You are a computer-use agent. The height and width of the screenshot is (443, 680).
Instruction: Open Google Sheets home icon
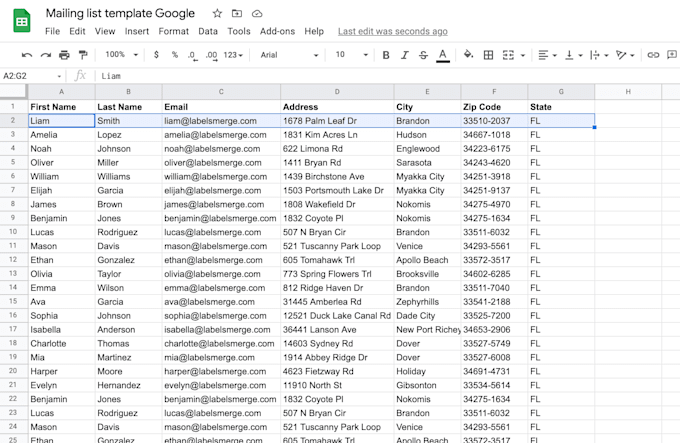[x=22, y=21]
